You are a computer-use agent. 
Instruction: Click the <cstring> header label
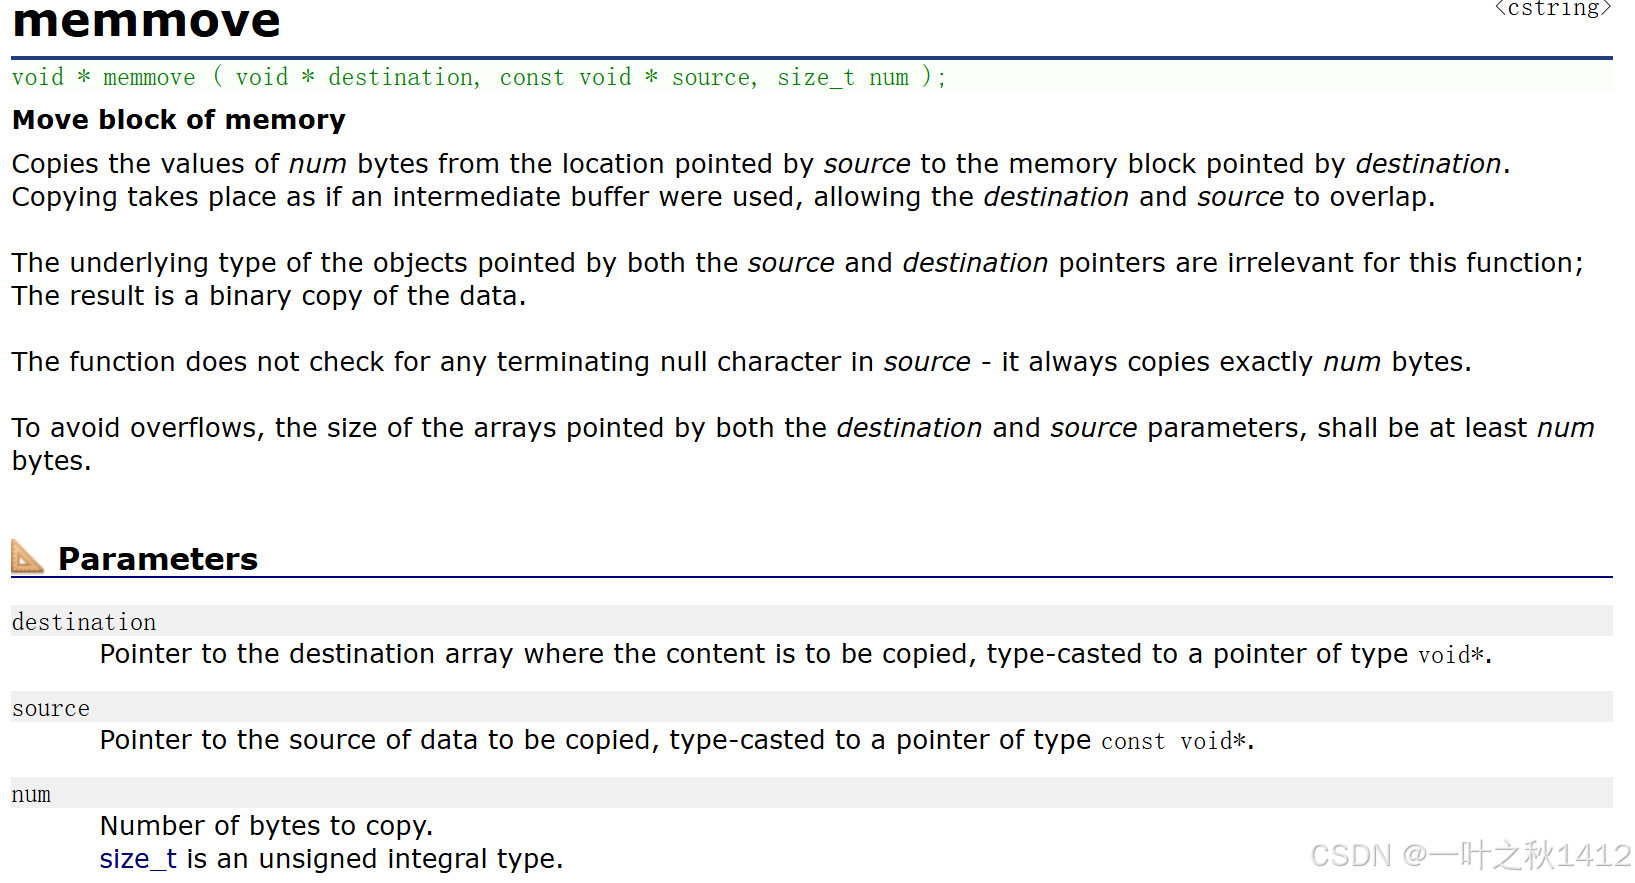pyautogui.click(x=1553, y=9)
